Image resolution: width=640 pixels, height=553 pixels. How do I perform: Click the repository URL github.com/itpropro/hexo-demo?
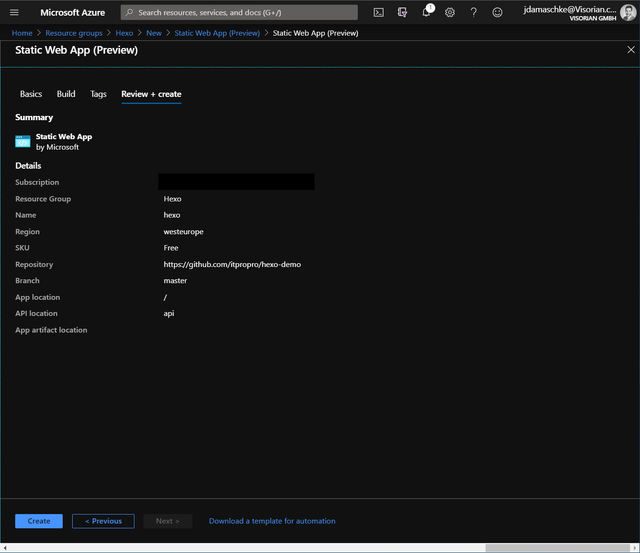[232, 264]
